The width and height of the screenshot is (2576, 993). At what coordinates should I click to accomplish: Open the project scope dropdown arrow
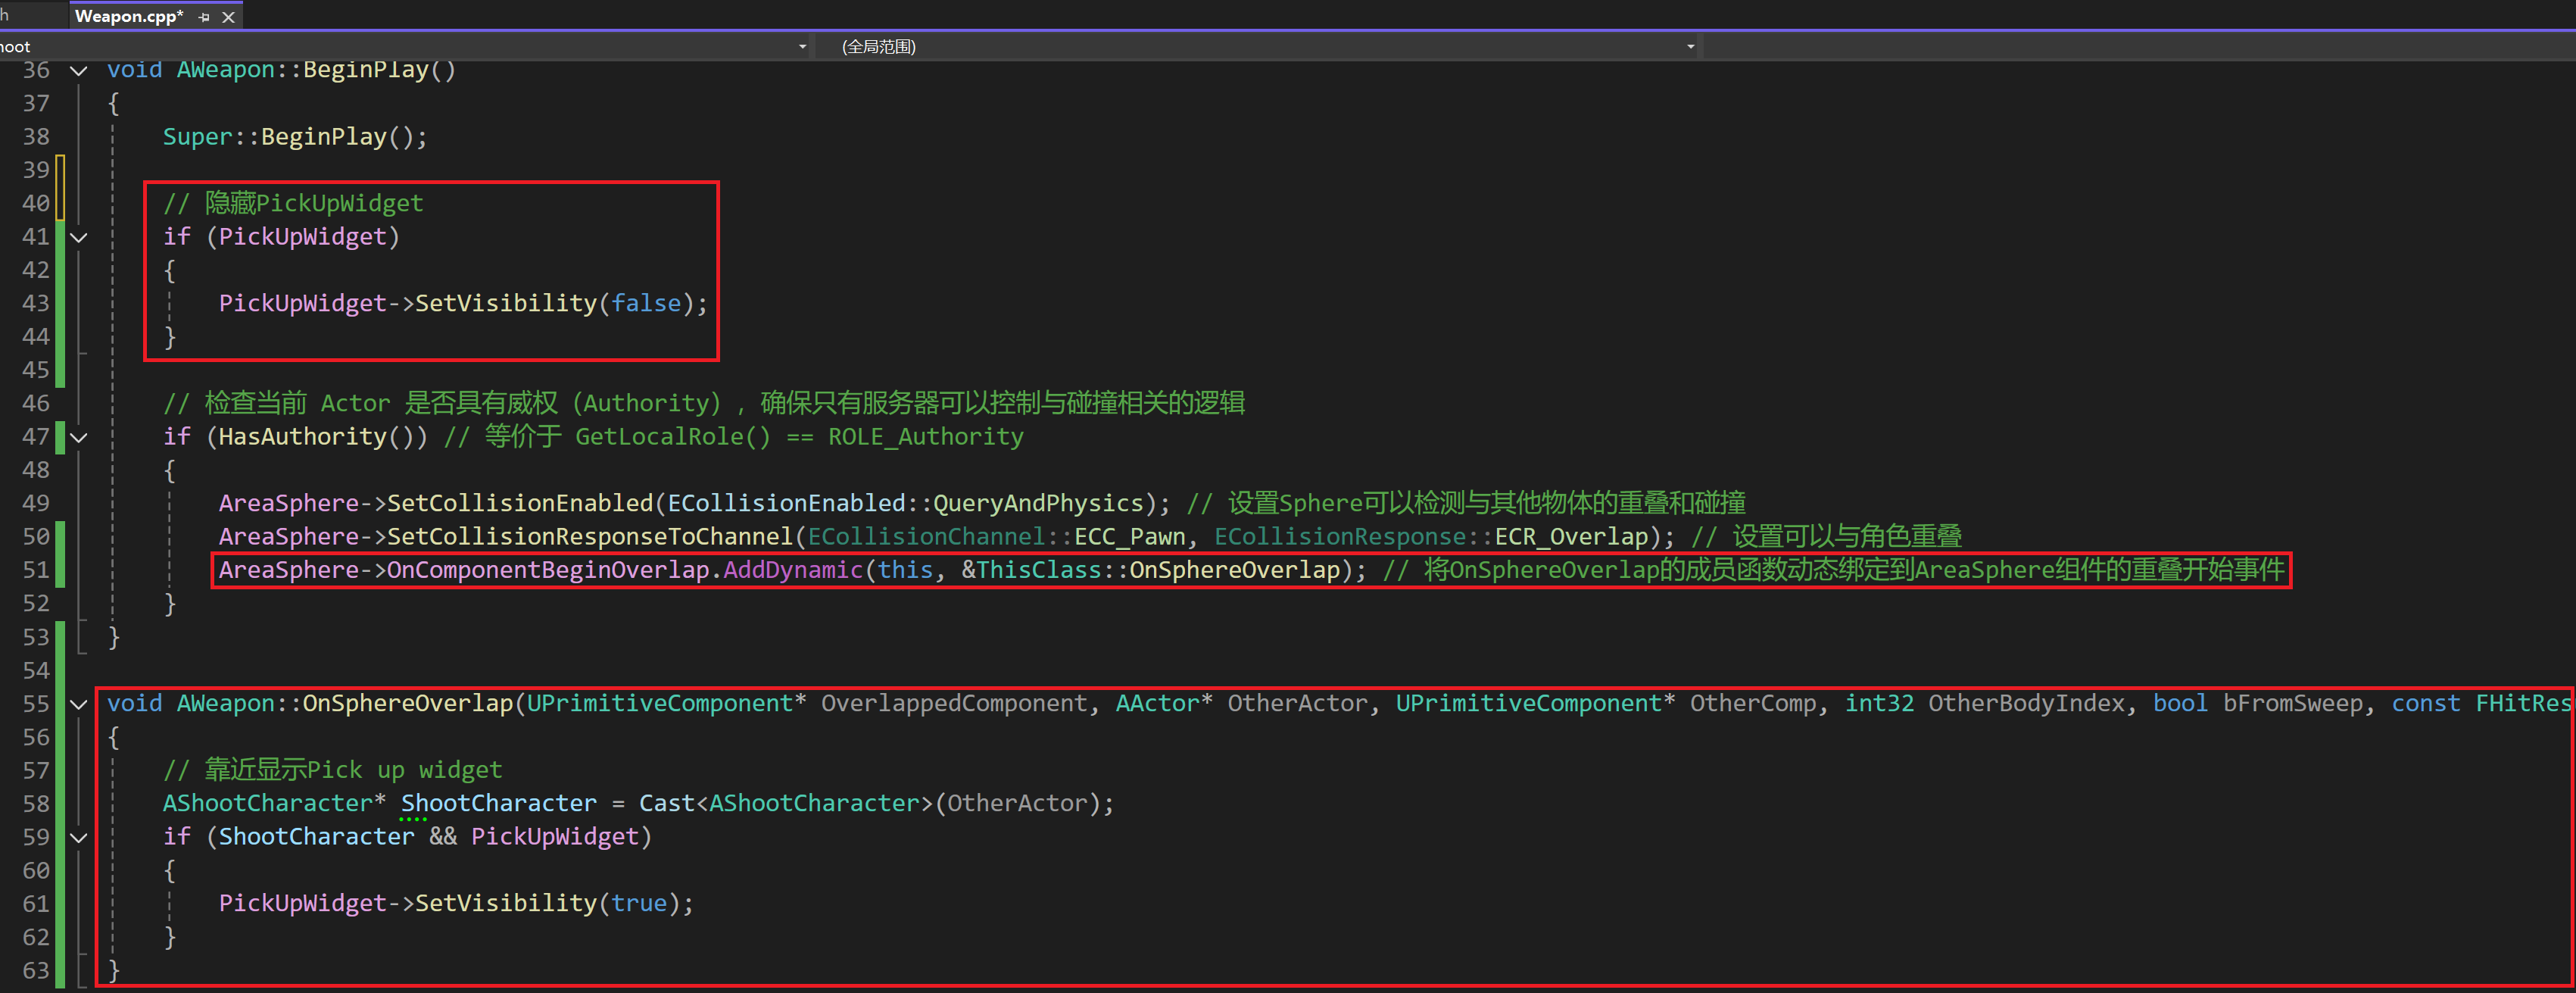click(x=802, y=47)
